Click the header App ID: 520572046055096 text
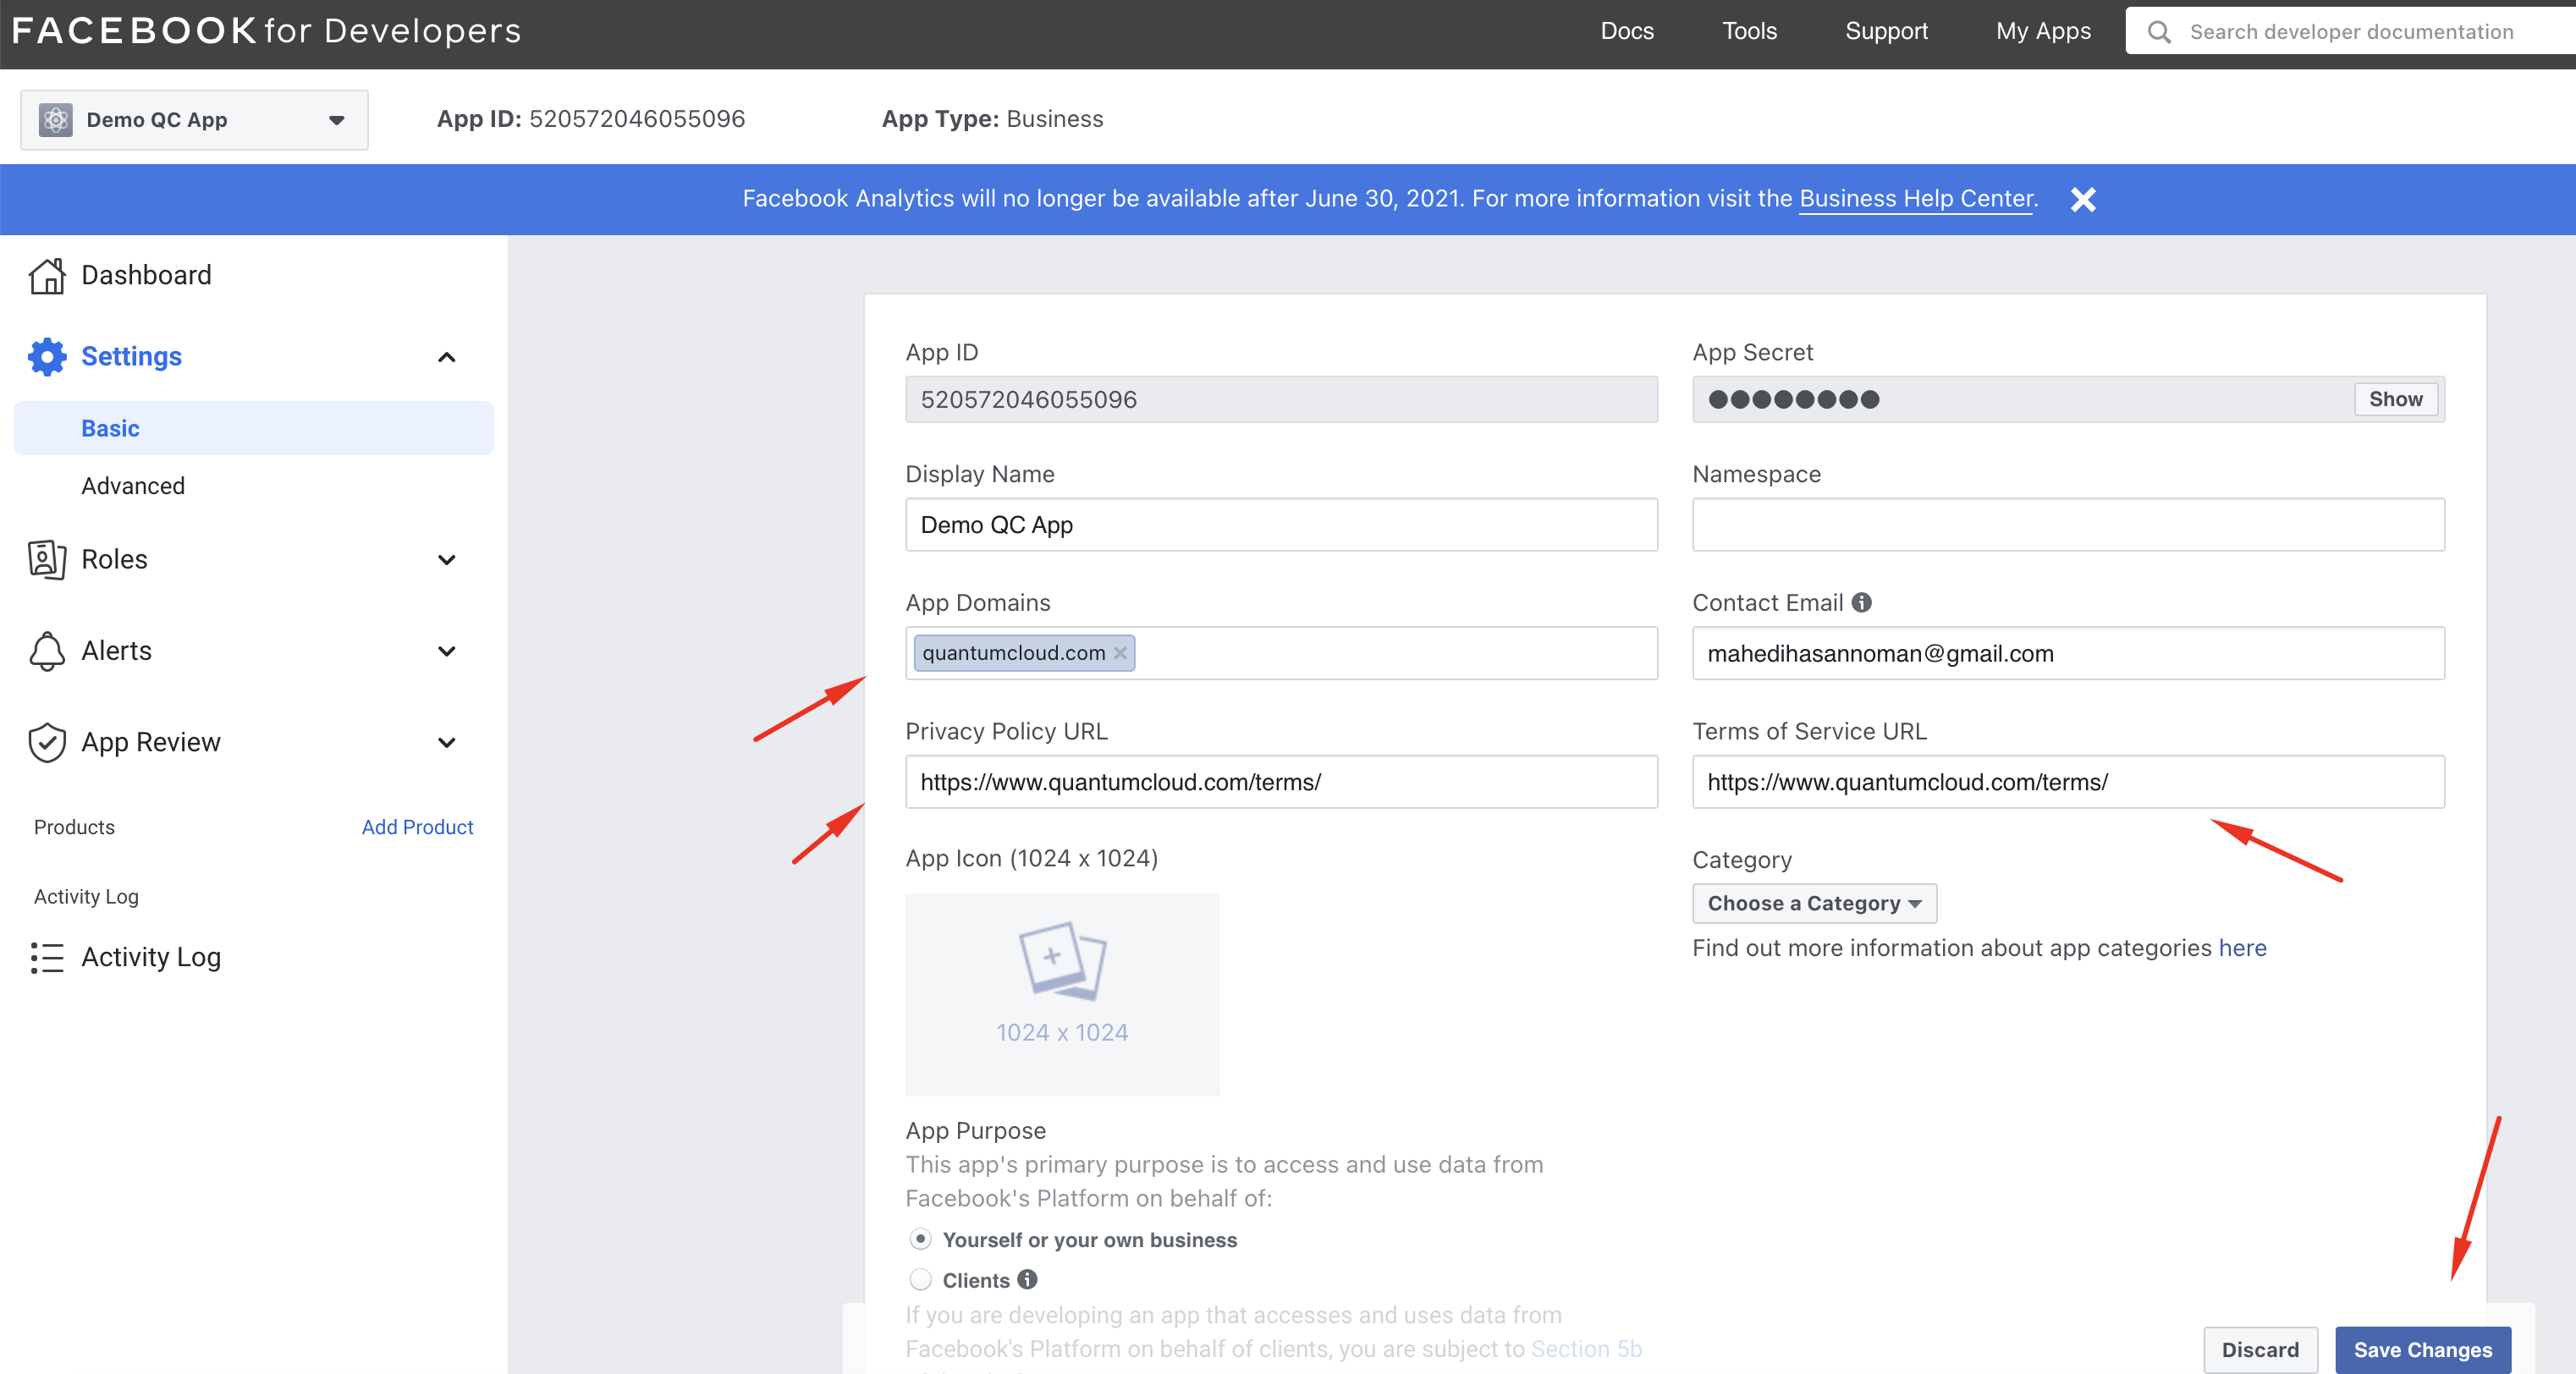Viewport: 2576px width, 1374px height. click(x=590, y=120)
